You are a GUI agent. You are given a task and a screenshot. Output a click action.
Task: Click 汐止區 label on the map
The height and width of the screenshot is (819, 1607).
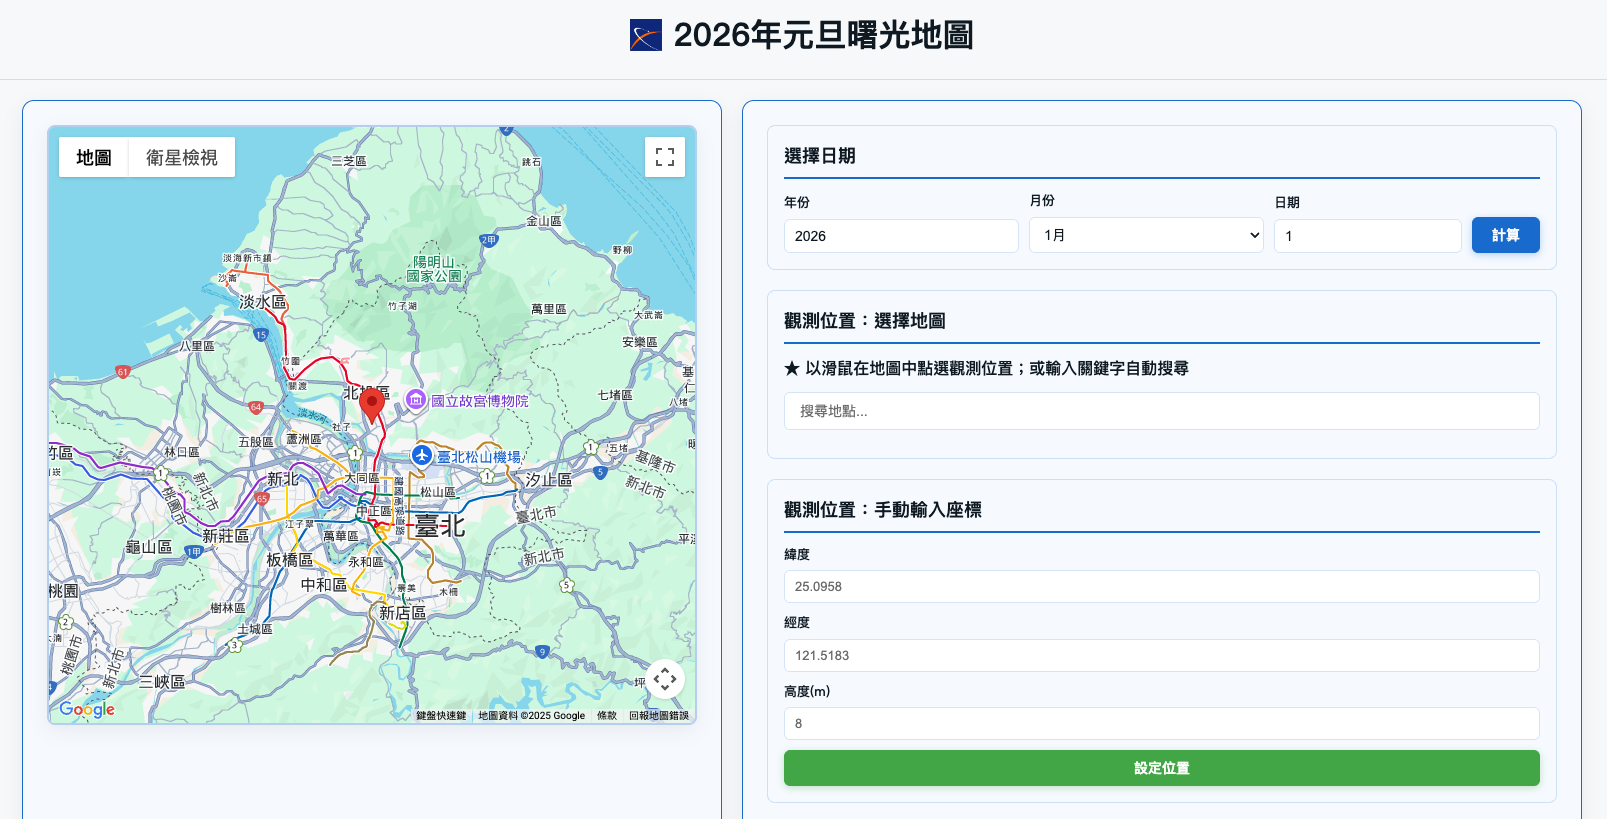(x=549, y=480)
